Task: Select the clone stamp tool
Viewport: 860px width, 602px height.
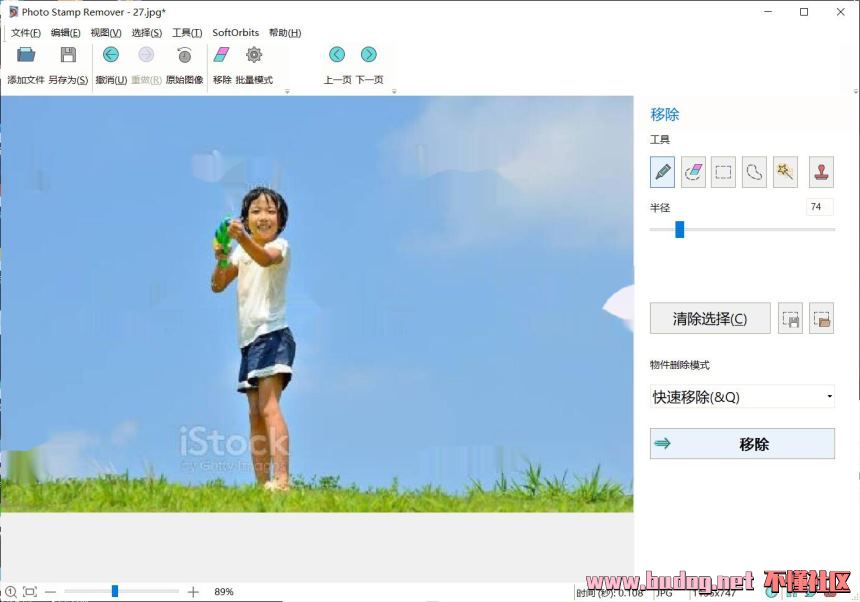Action: pos(821,172)
